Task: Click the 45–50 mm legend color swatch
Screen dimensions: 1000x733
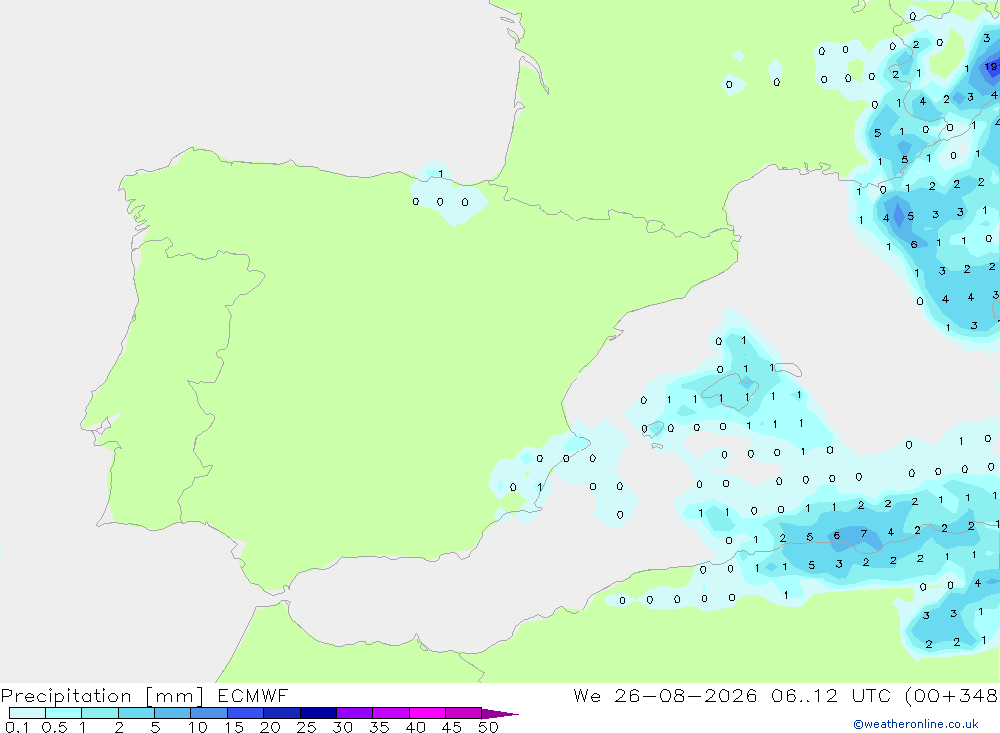Action: [x=464, y=713]
